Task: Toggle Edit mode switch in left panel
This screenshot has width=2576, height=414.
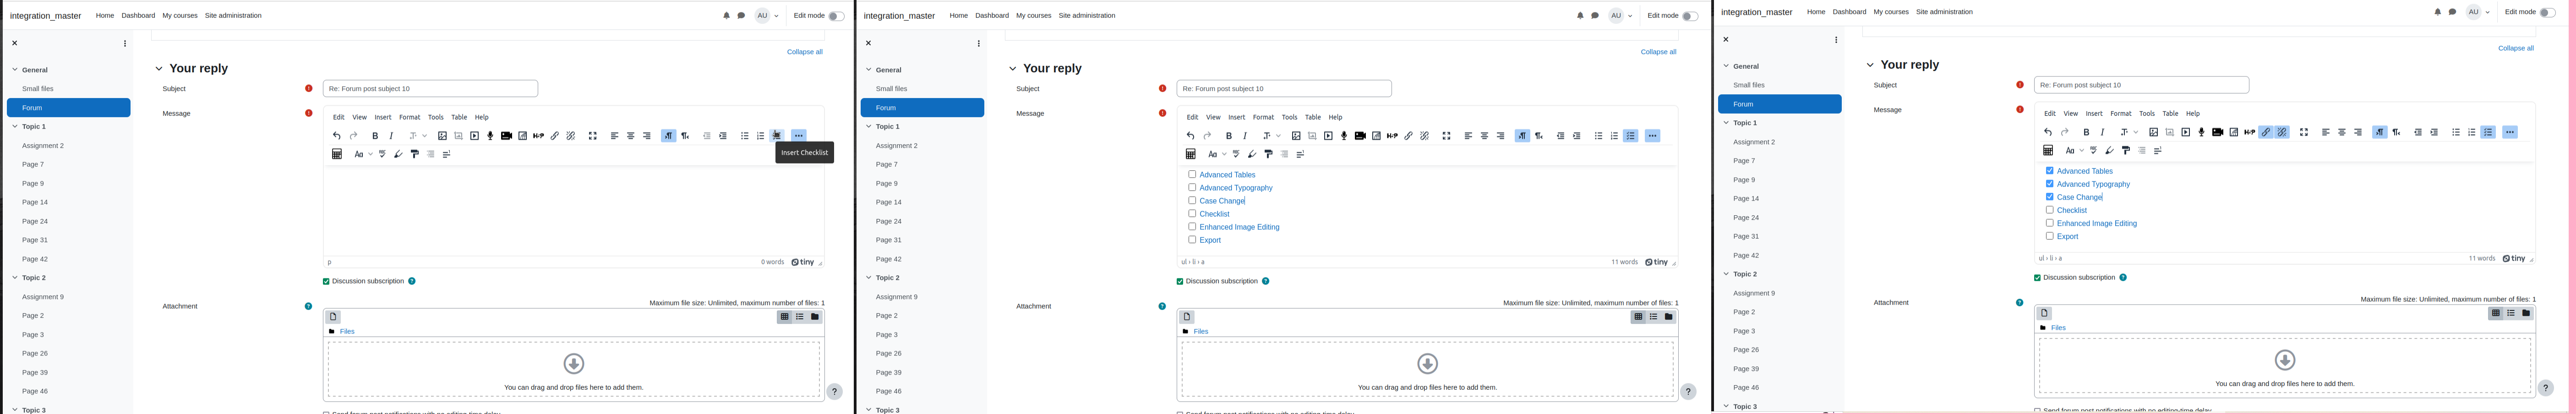Action: click(x=836, y=16)
